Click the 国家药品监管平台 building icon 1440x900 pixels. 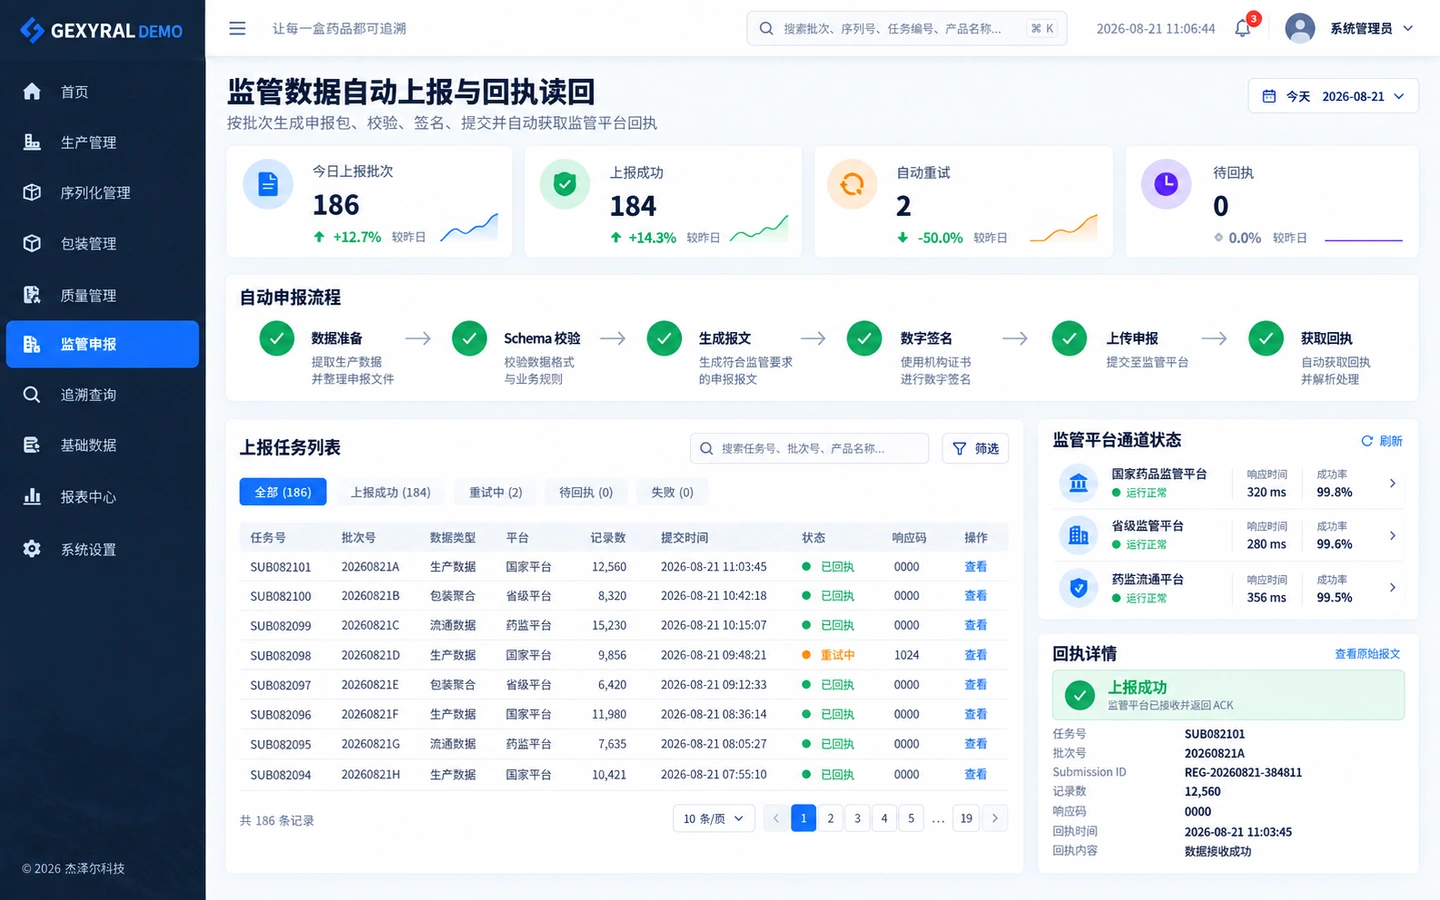(x=1078, y=483)
